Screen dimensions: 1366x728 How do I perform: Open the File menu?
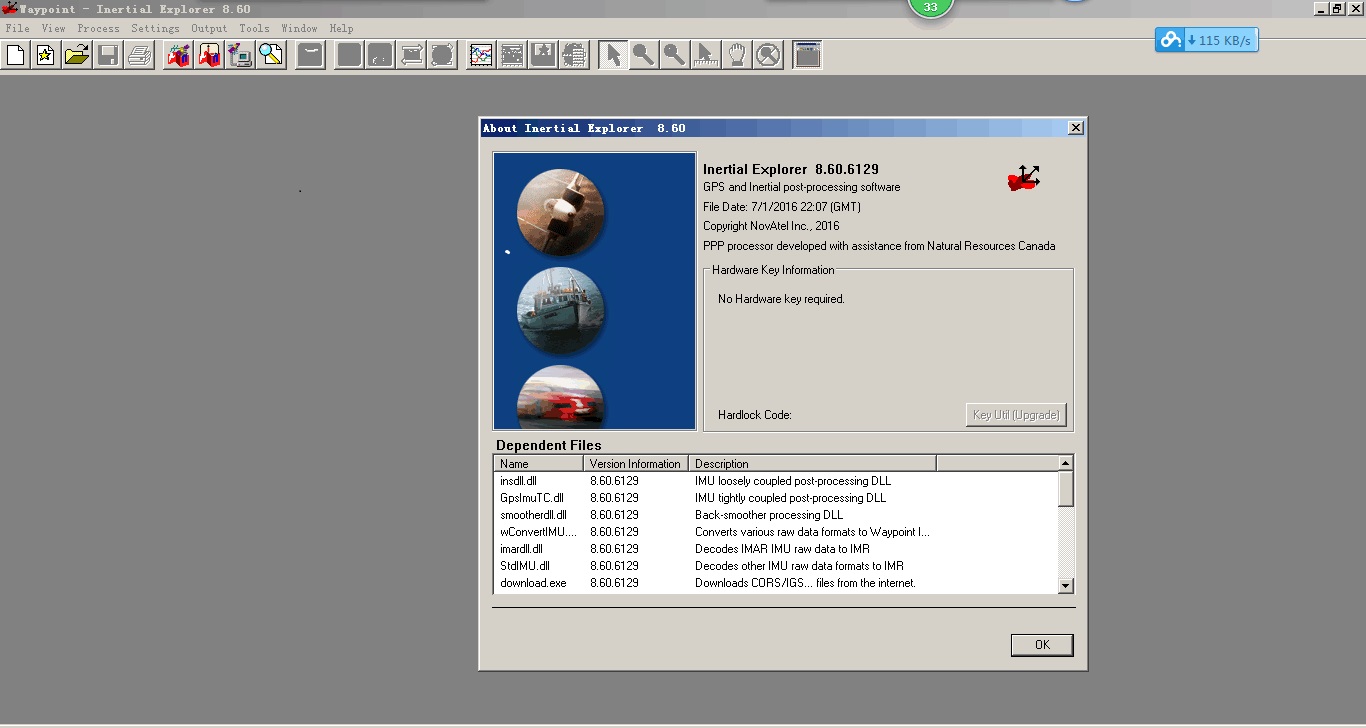(x=17, y=28)
